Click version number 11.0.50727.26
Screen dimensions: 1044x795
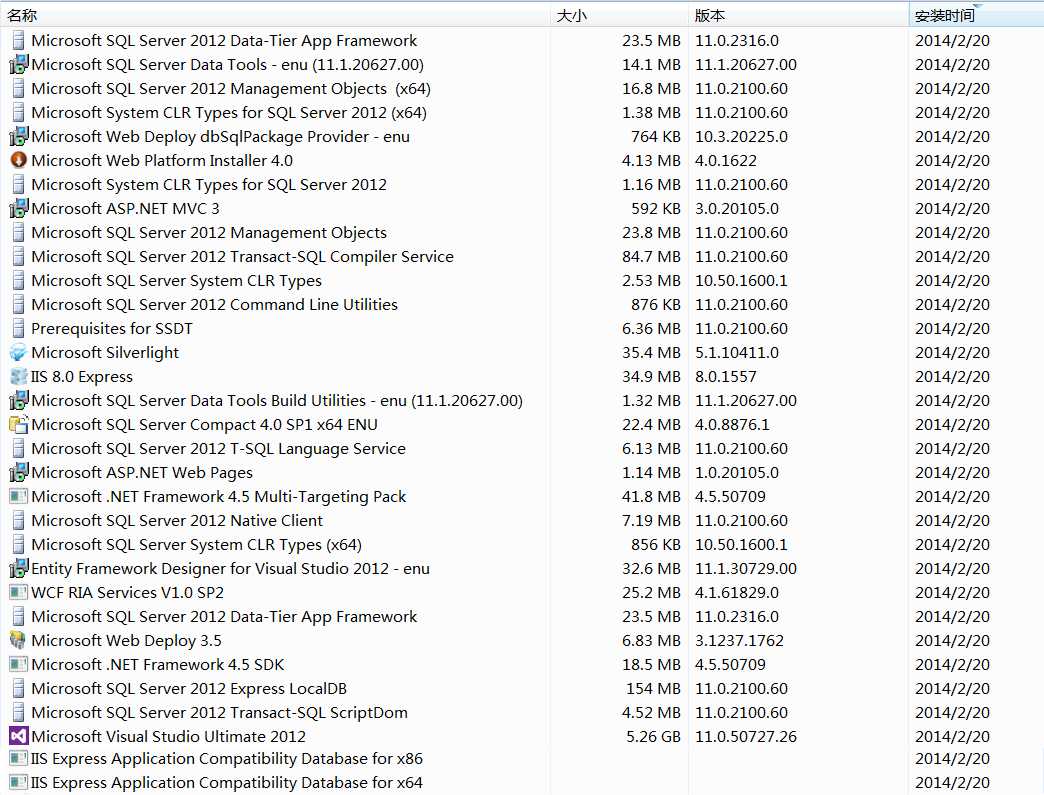coord(746,736)
